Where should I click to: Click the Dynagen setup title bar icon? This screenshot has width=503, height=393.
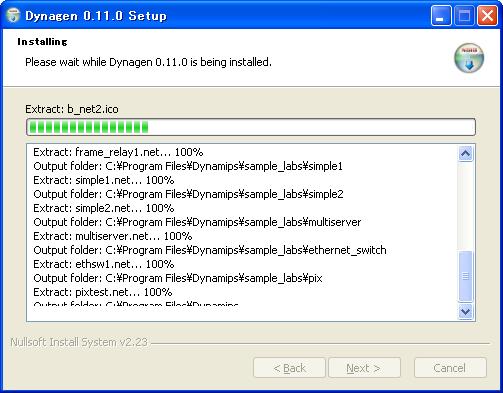[x=13, y=15]
